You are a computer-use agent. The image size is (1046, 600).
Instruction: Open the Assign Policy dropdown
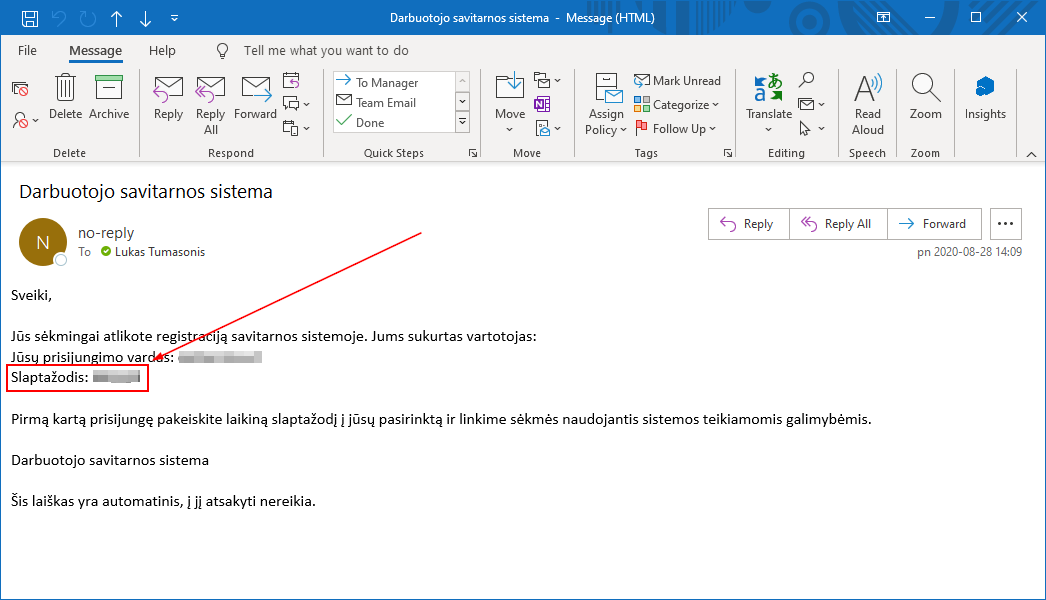click(x=606, y=104)
